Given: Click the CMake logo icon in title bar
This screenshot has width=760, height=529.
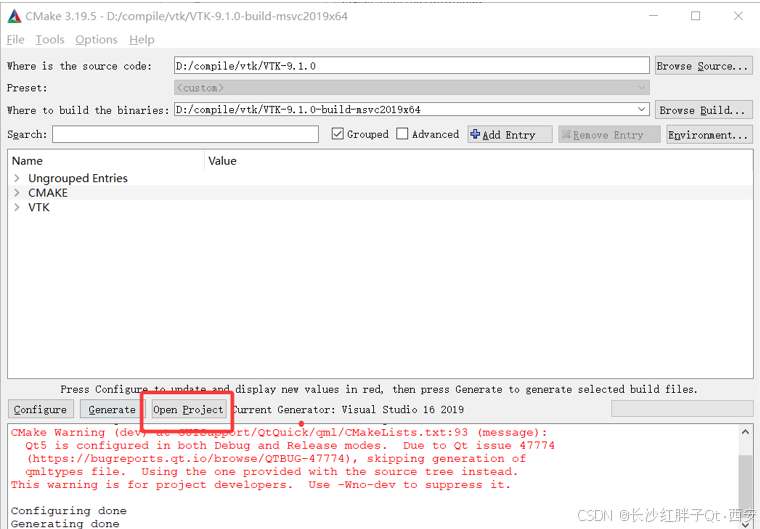Looking at the screenshot, I should point(14,16).
